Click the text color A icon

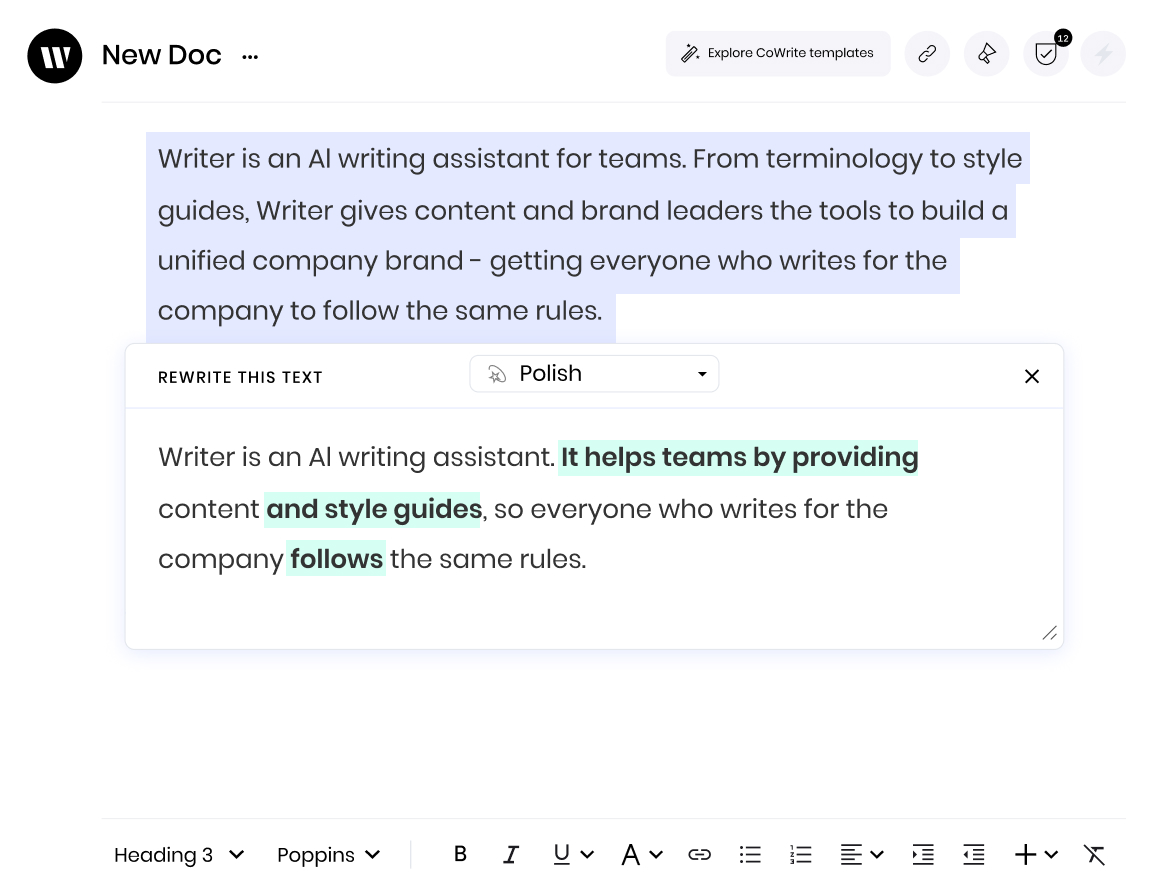631,854
